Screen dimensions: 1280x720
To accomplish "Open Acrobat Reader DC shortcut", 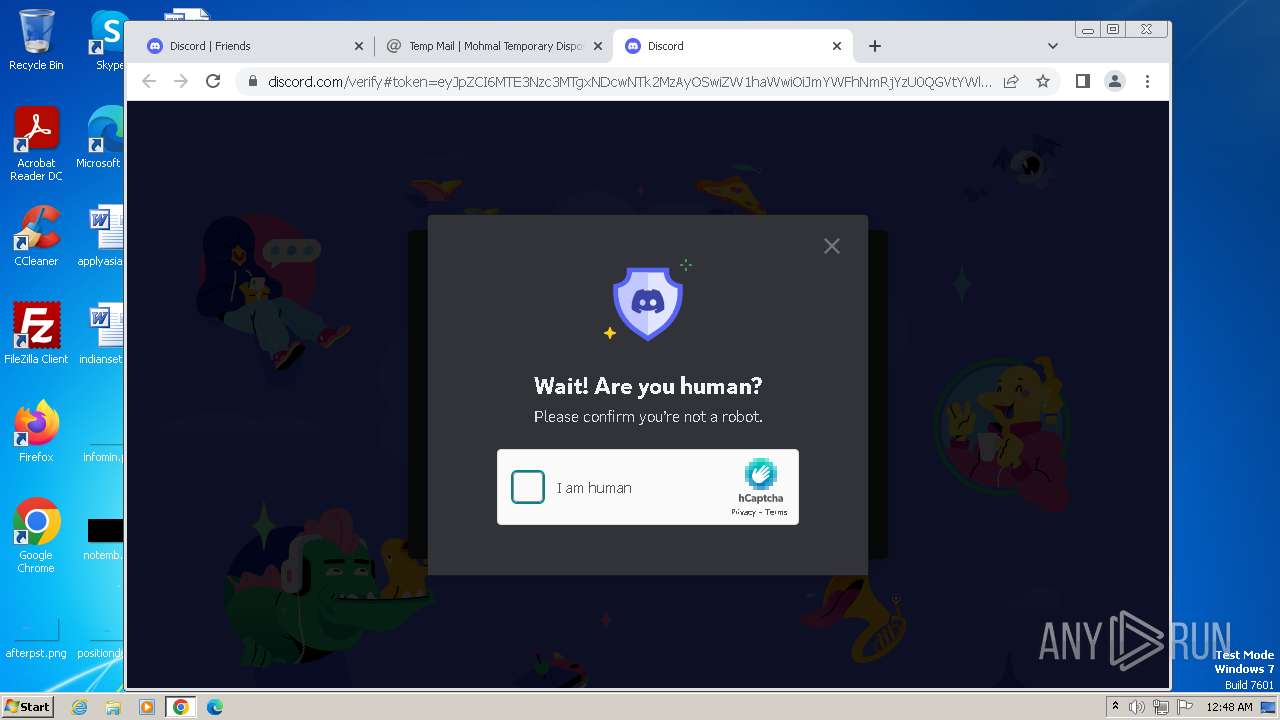I will 36,144.
